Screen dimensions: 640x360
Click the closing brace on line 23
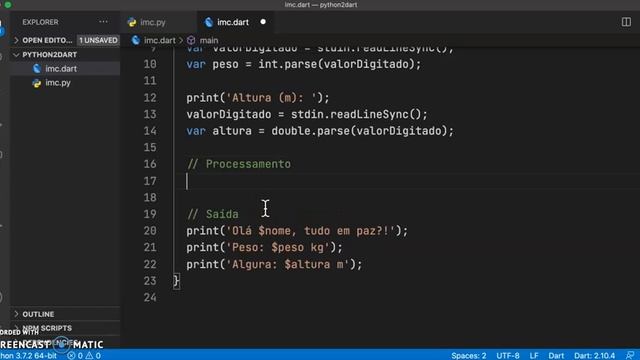[x=176, y=281]
